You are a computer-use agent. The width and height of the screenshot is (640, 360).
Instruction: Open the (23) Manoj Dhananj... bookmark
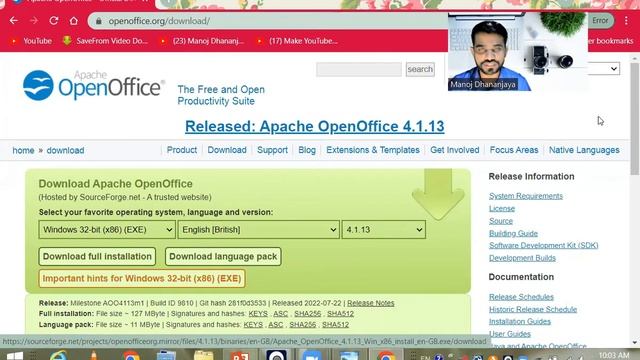(x=202, y=41)
